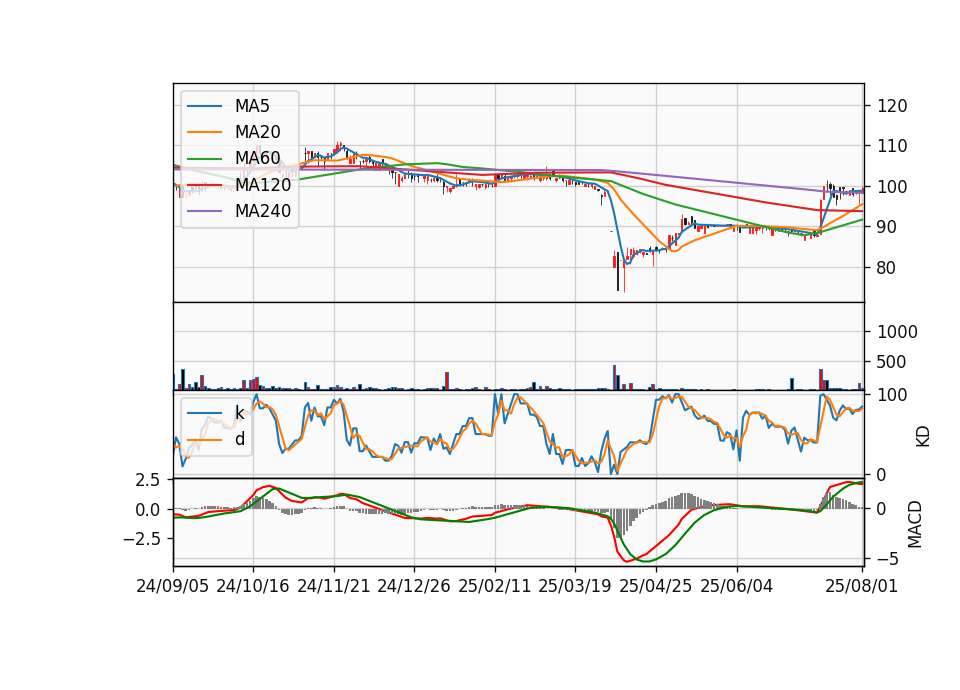Click the MACD axis title

[915, 524]
